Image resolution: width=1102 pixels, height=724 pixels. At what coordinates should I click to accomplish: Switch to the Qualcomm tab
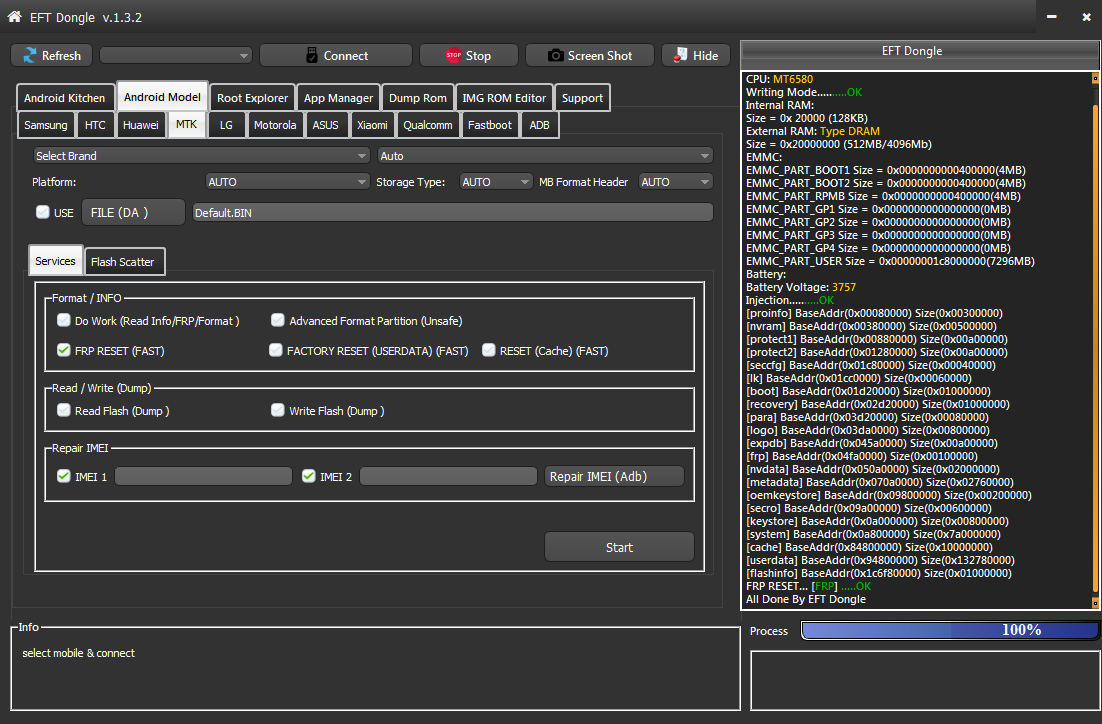coord(429,125)
